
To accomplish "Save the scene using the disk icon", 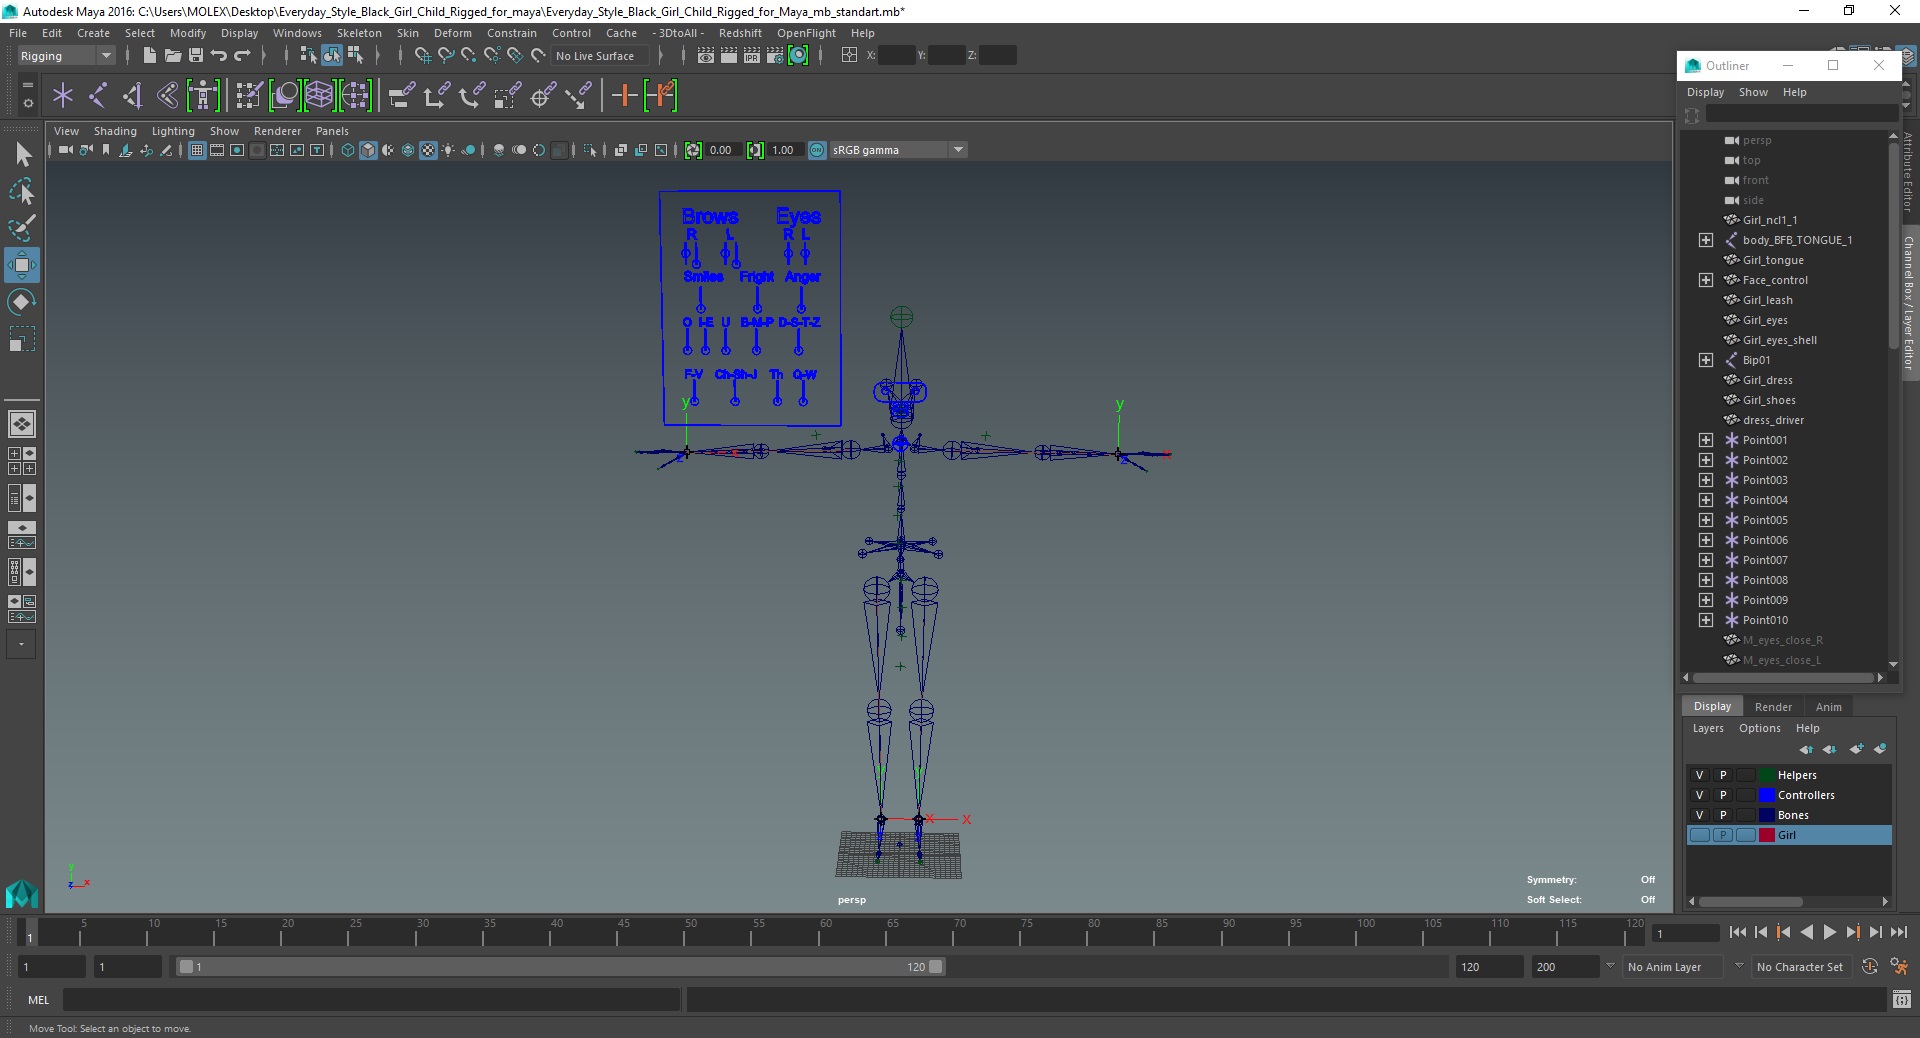I will pos(196,56).
